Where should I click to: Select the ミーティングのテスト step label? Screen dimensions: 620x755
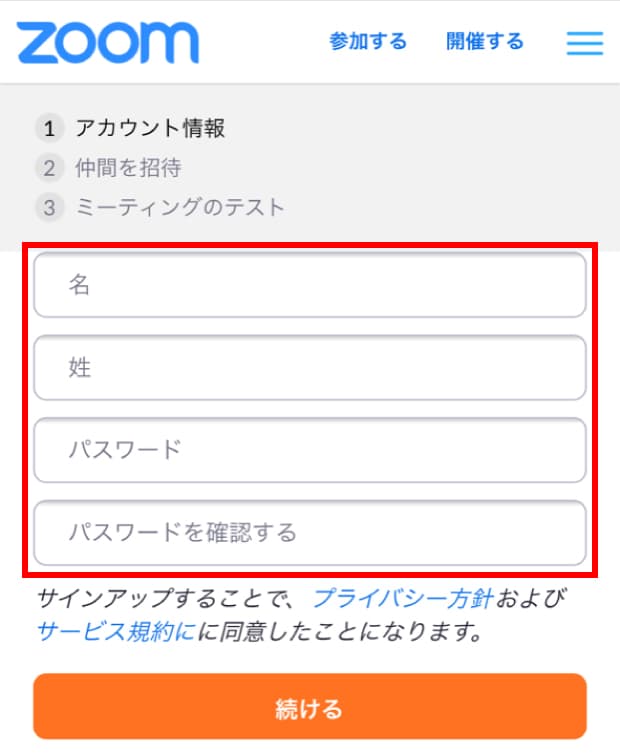click(x=180, y=208)
